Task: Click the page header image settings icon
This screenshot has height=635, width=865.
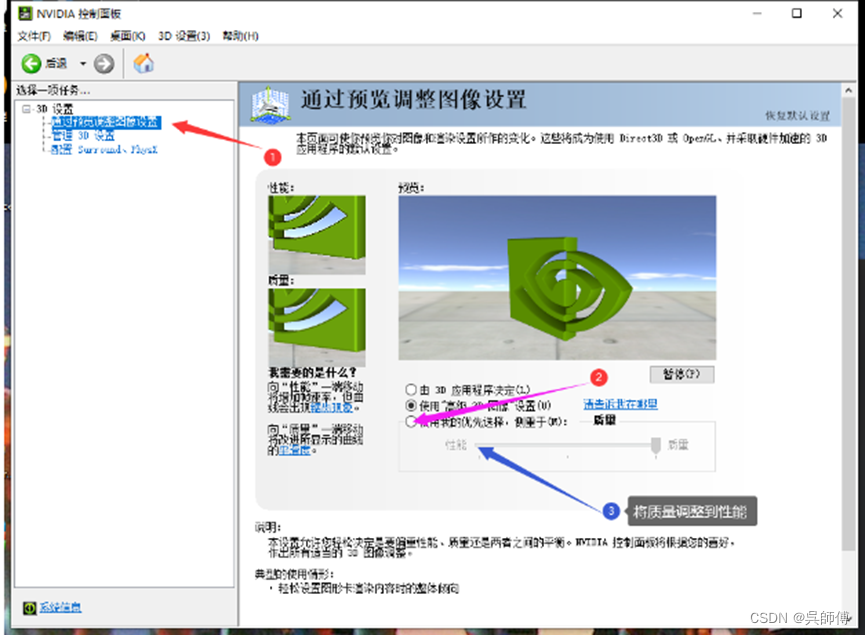Action: click(270, 104)
